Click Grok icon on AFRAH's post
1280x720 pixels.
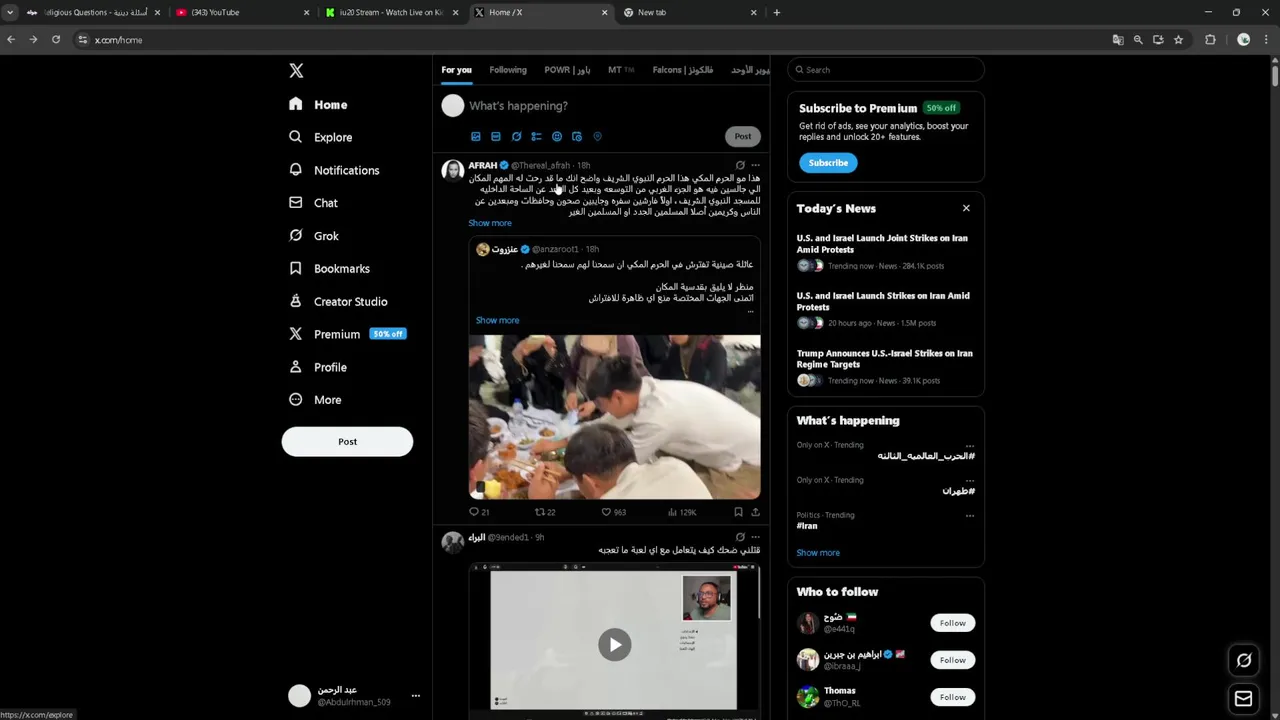click(740, 165)
